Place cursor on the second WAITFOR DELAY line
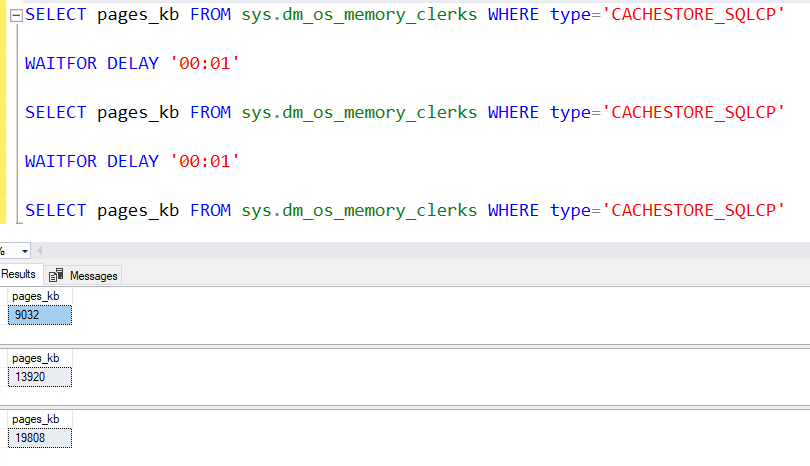 point(132,162)
